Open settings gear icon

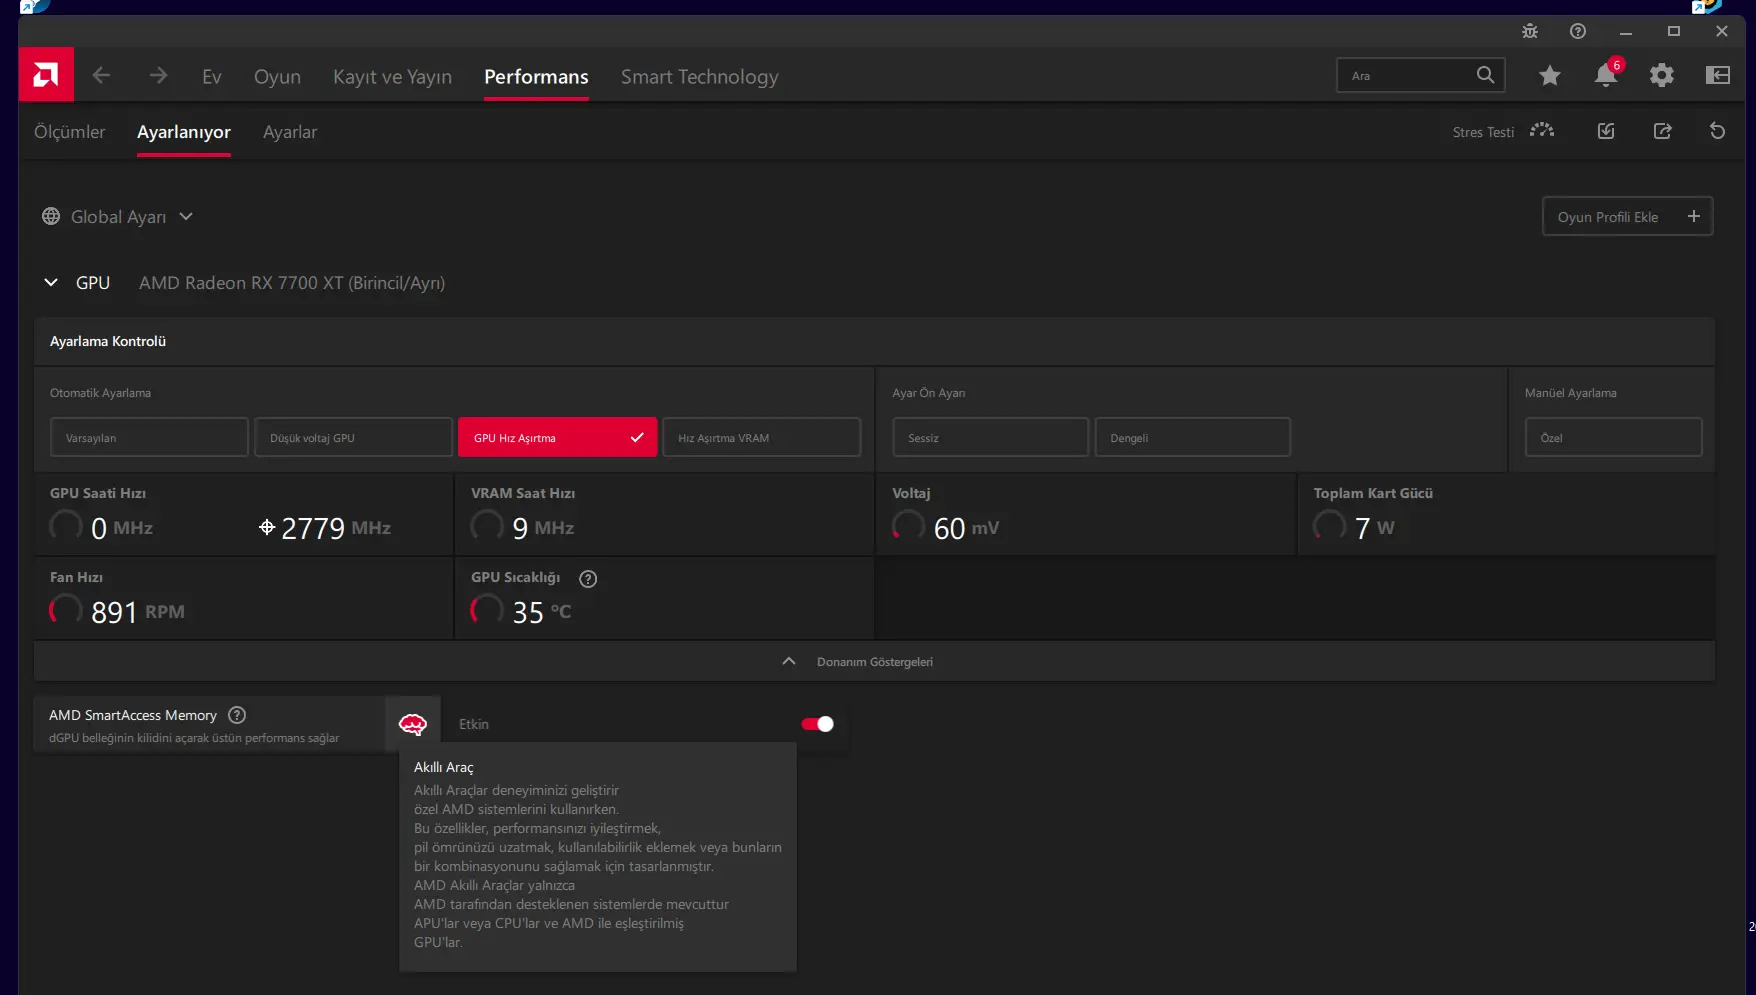click(x=1662, y=75)
